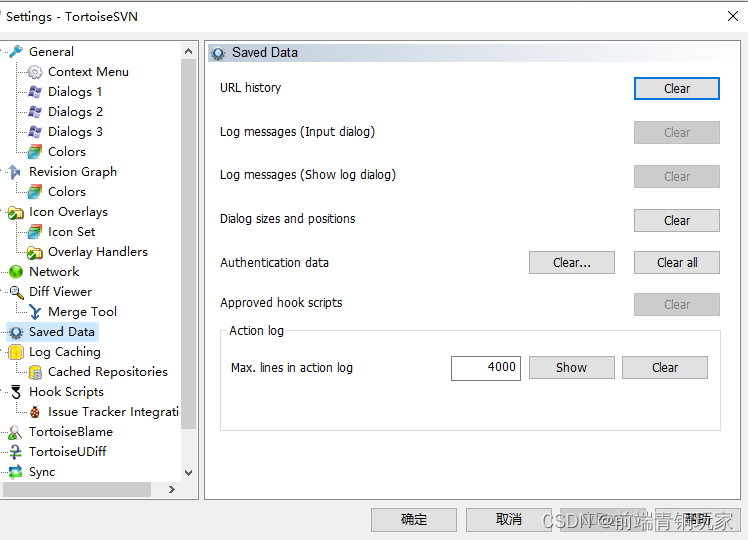This screenshot has width=748, height=540.
Task: Click the Log Caching icon
Action: tap(16, 352)
